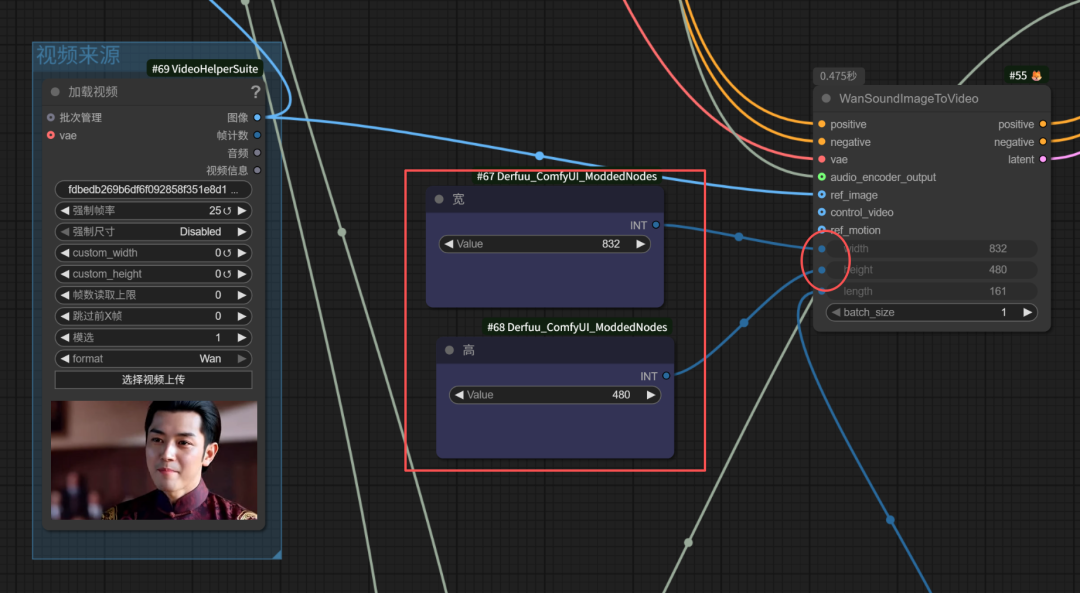Click the 音频 output socket
Screen dimensions: 1080x593
click(258, 153)
